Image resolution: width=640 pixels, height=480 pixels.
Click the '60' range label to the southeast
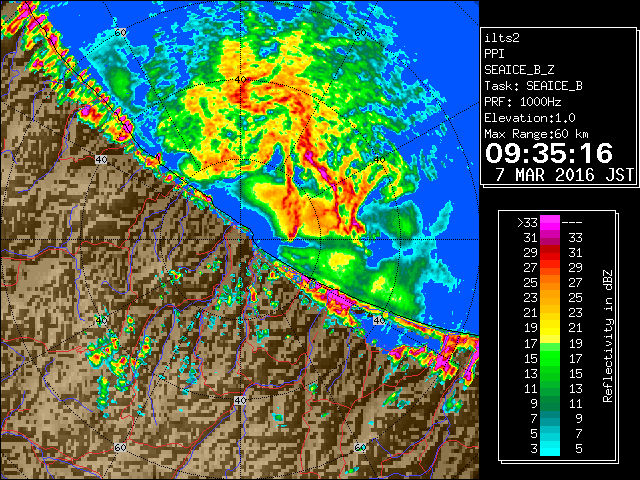pyautogui.click(x=360, y=447)
